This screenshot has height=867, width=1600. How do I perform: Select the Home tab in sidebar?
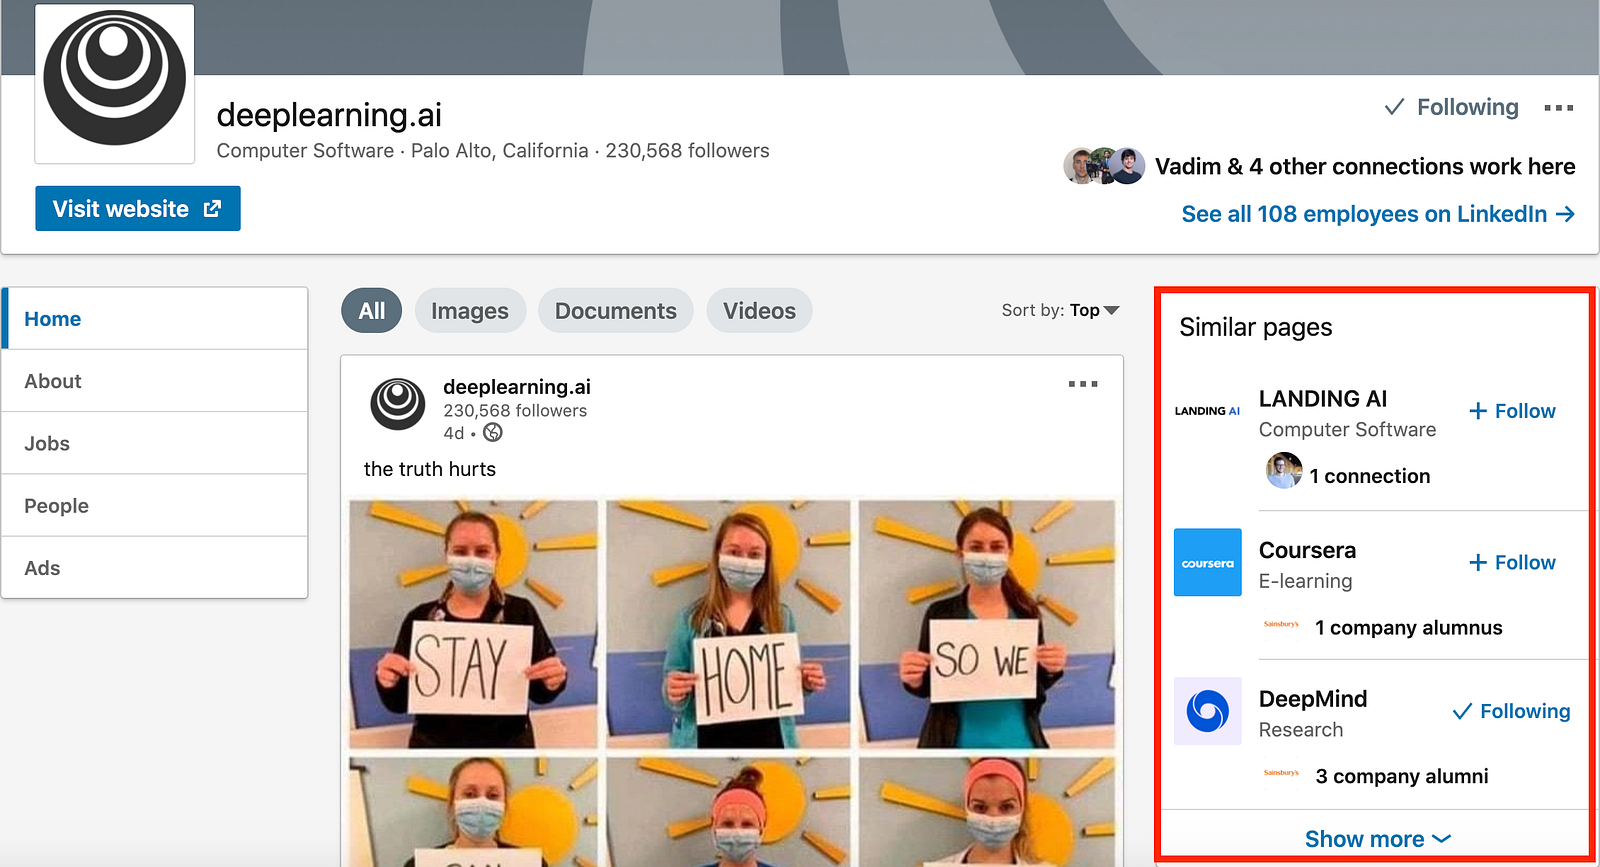click(155, 319)
